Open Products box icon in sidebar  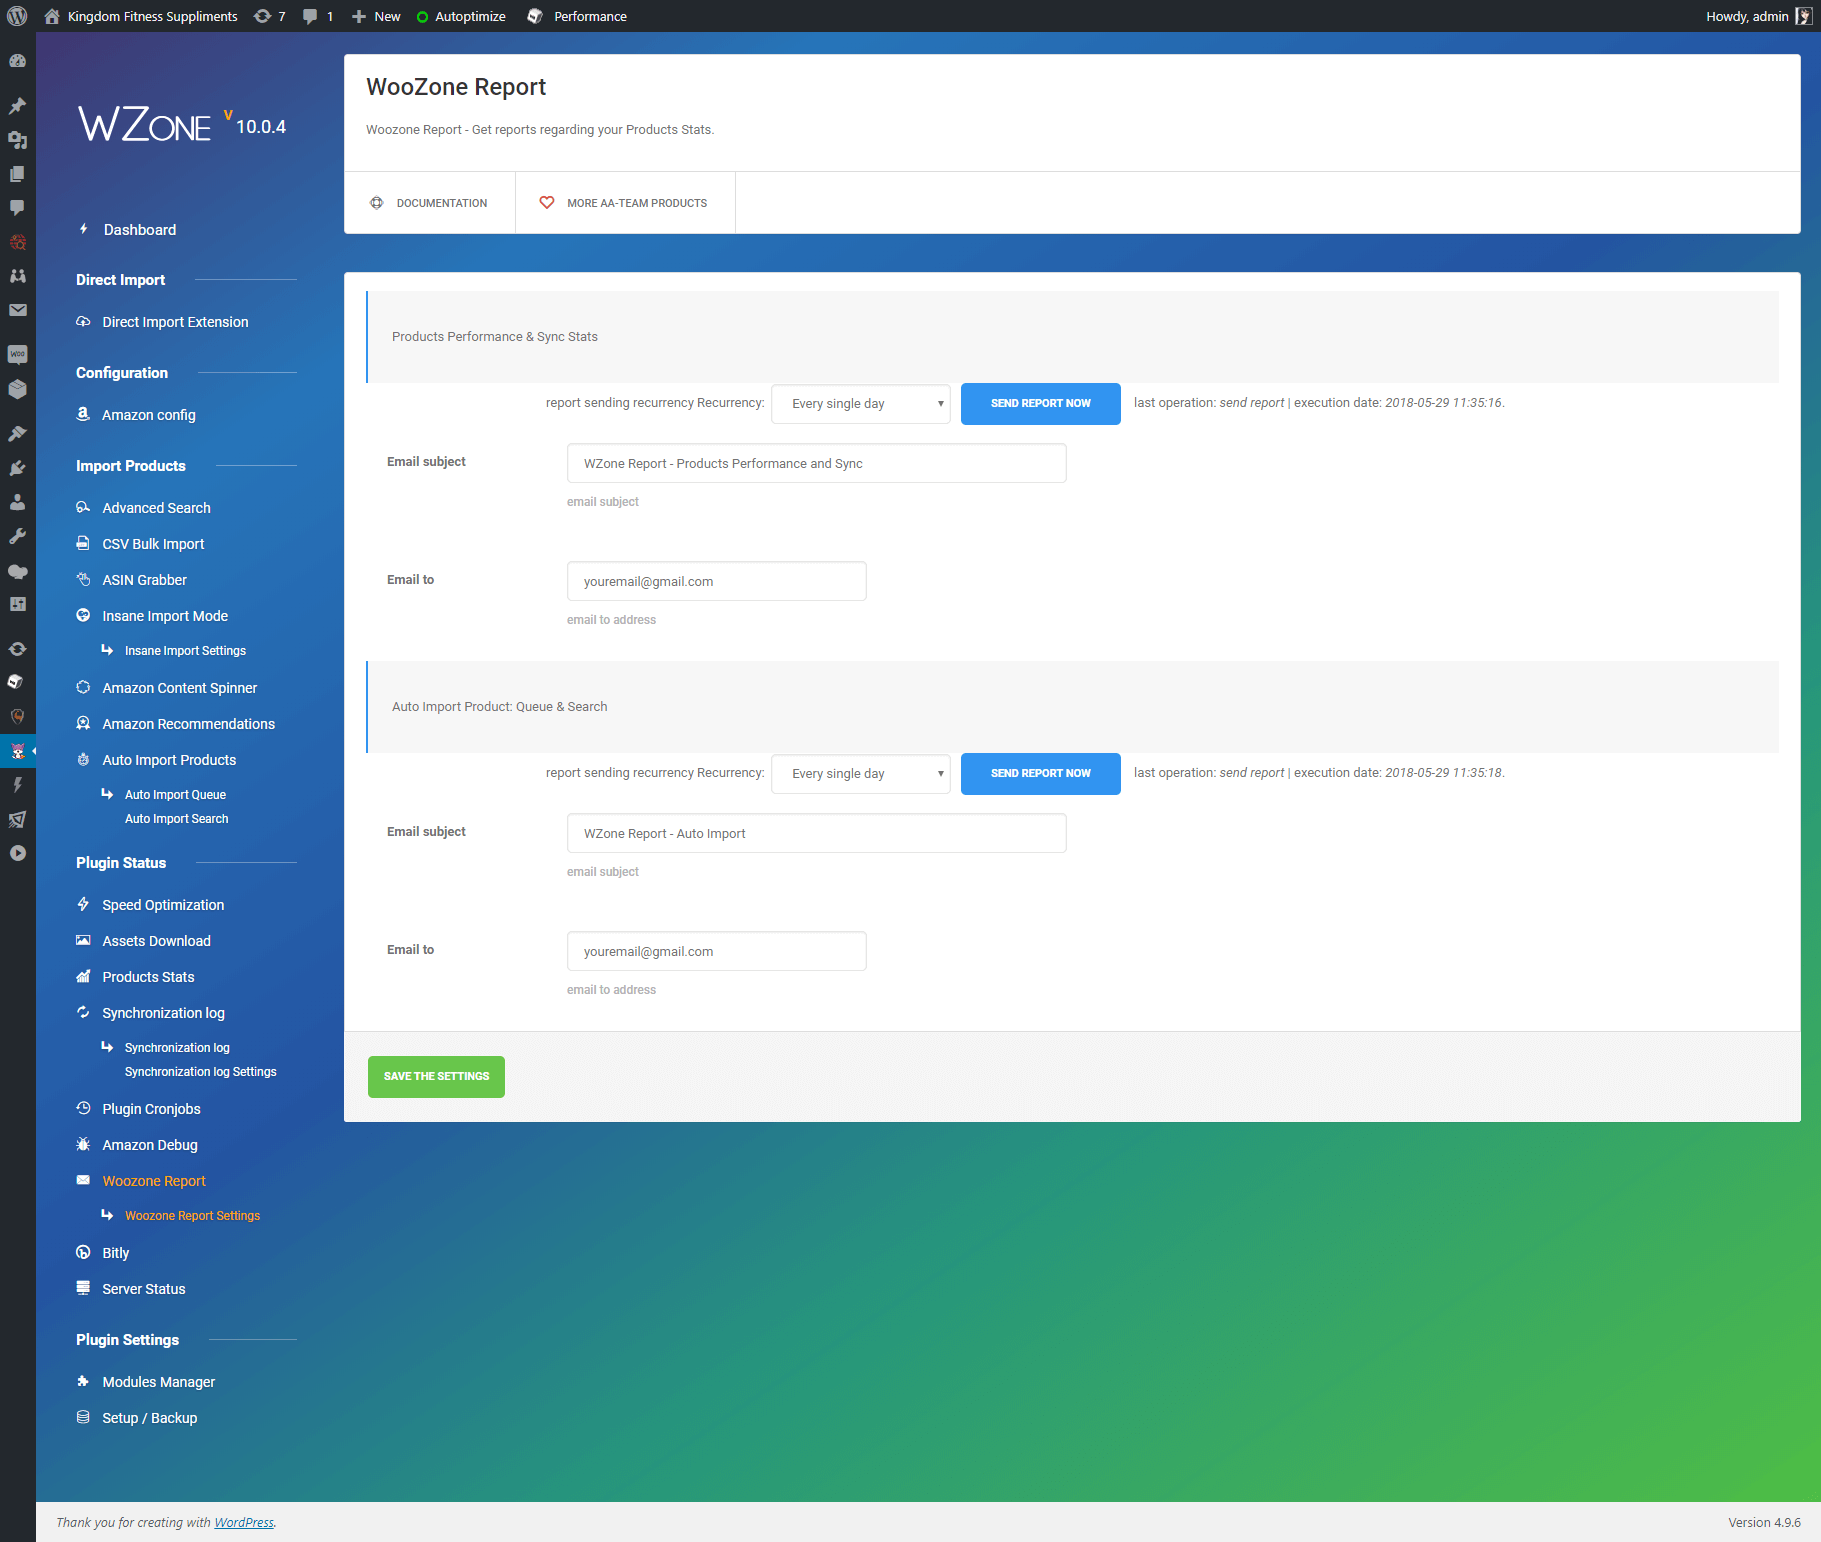pyautogui.click(x=17, y=389)
